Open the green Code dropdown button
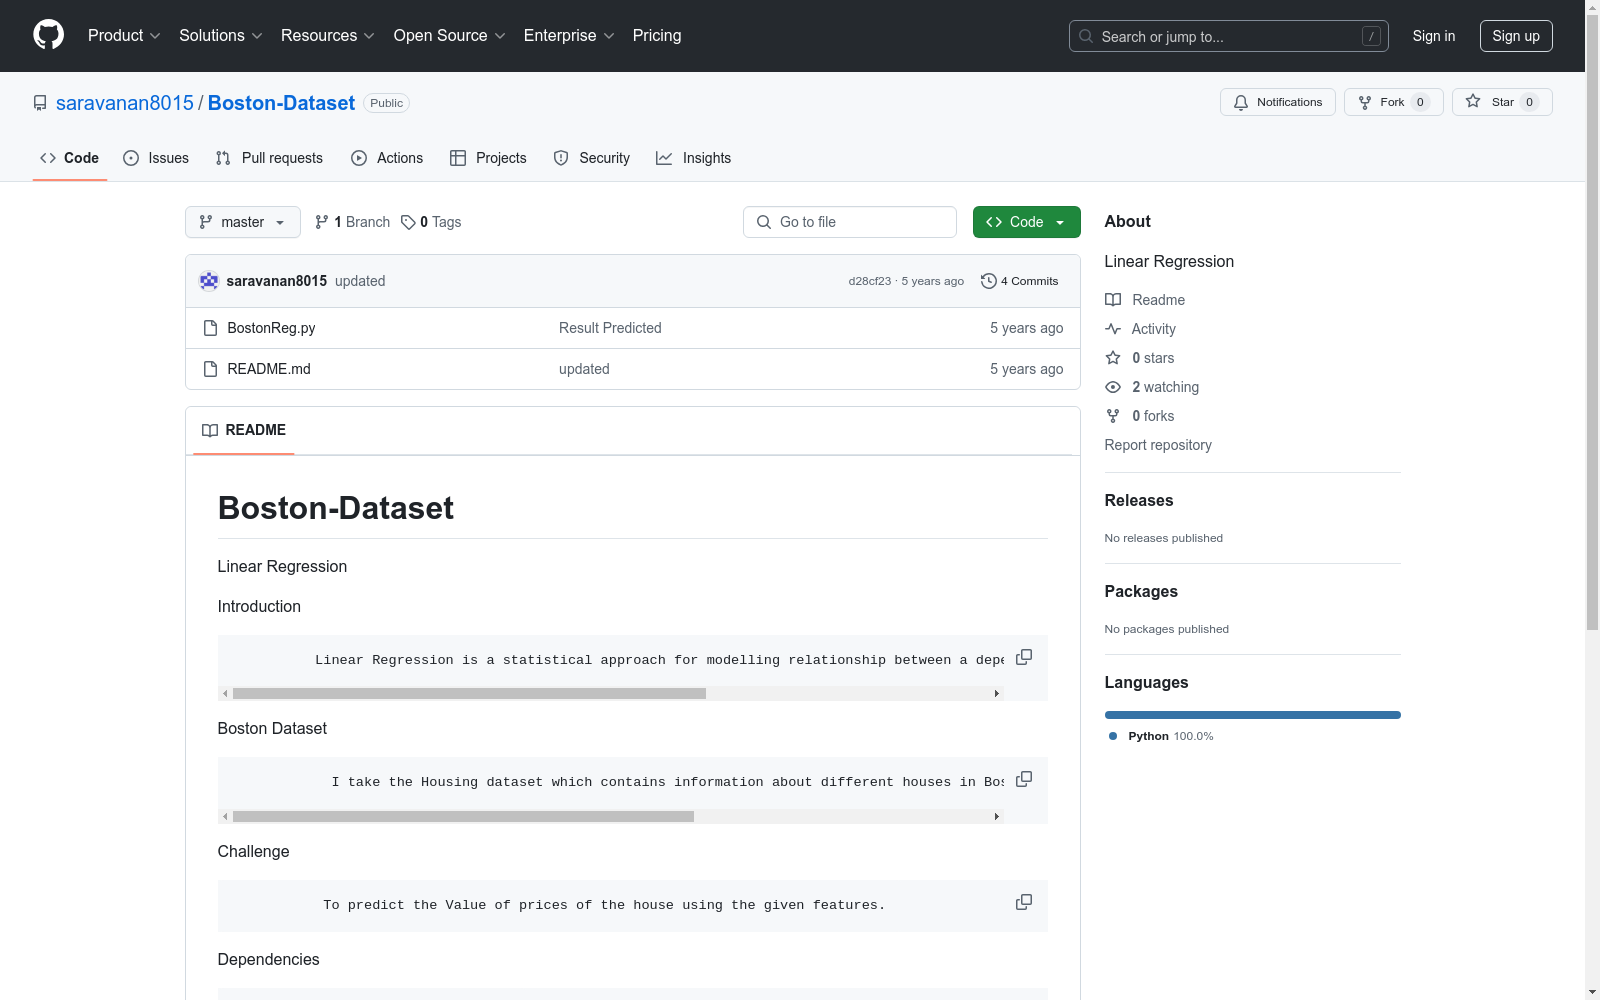 1027,222
